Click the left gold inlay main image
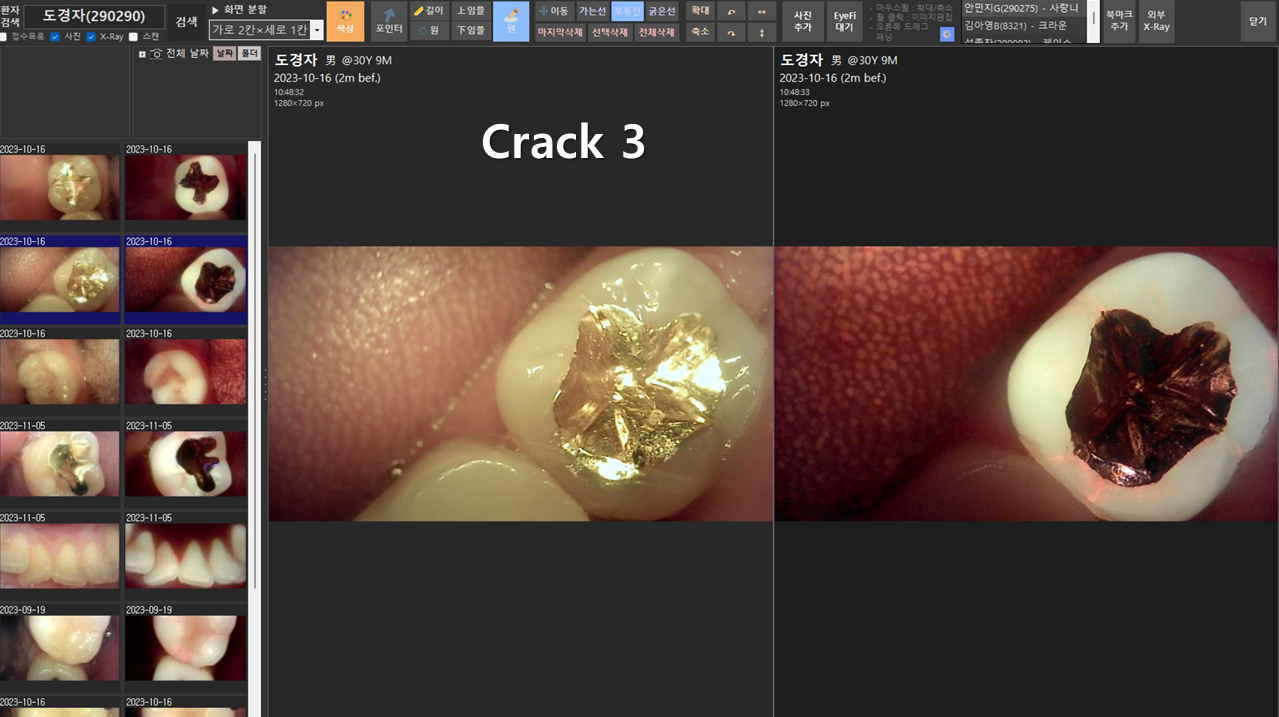Screen dimensions: 1279x717 pos(521,384)
